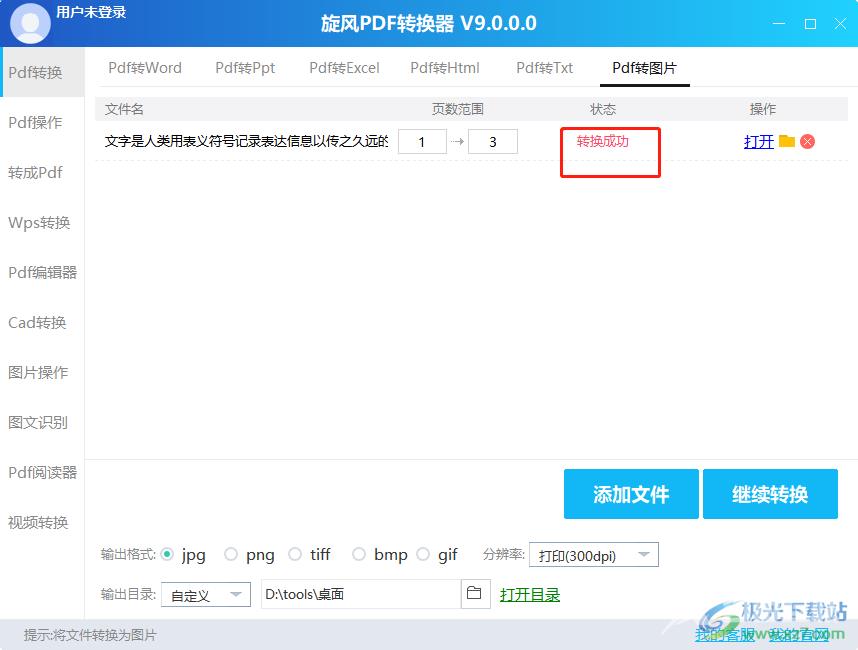
Task: Select 图片操作 in the sidebar
Action: pos(43,373)
